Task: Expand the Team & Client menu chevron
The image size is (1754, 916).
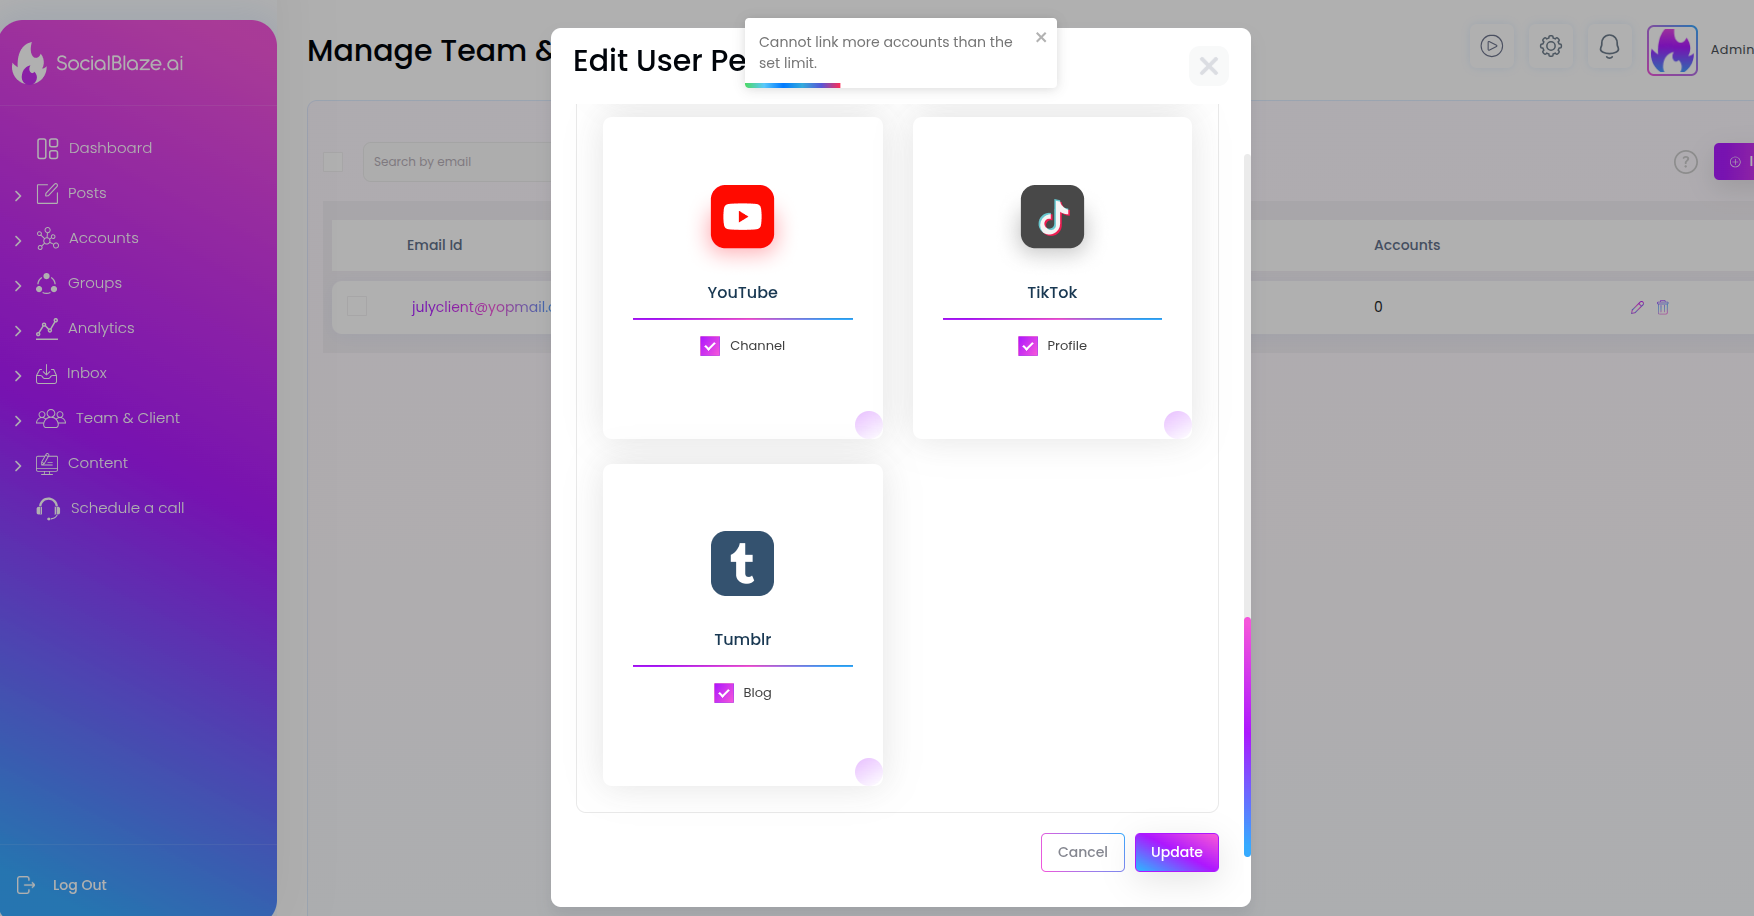Action: [x=18, y=420]
